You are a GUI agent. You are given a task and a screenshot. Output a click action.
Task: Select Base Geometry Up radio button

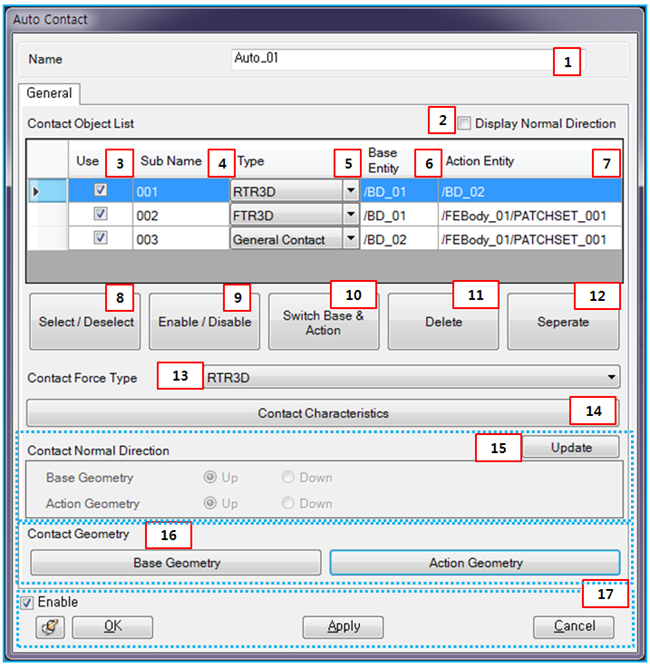point(210,477)
